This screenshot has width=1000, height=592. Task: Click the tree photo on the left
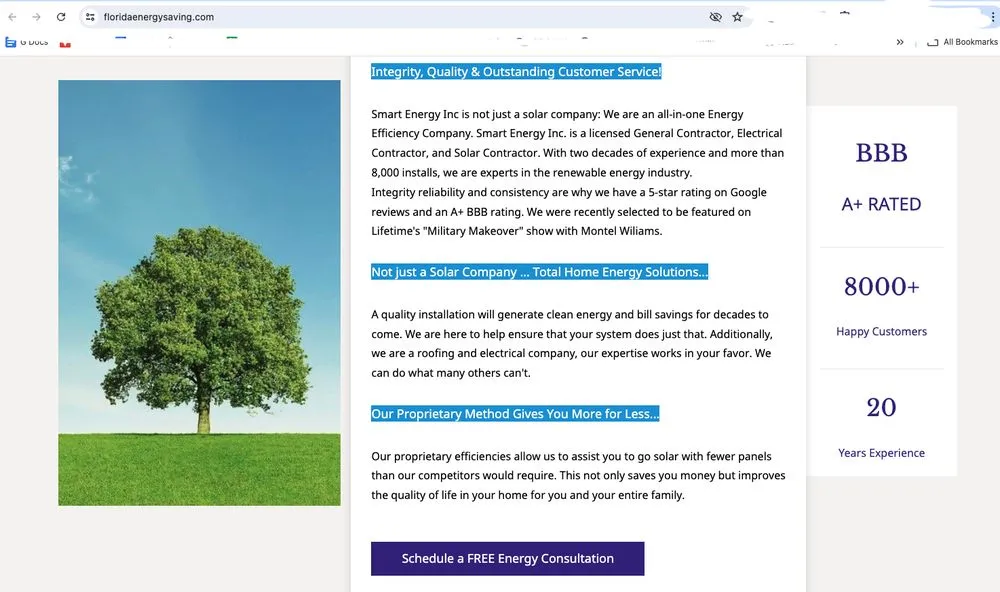click(199, 294)
